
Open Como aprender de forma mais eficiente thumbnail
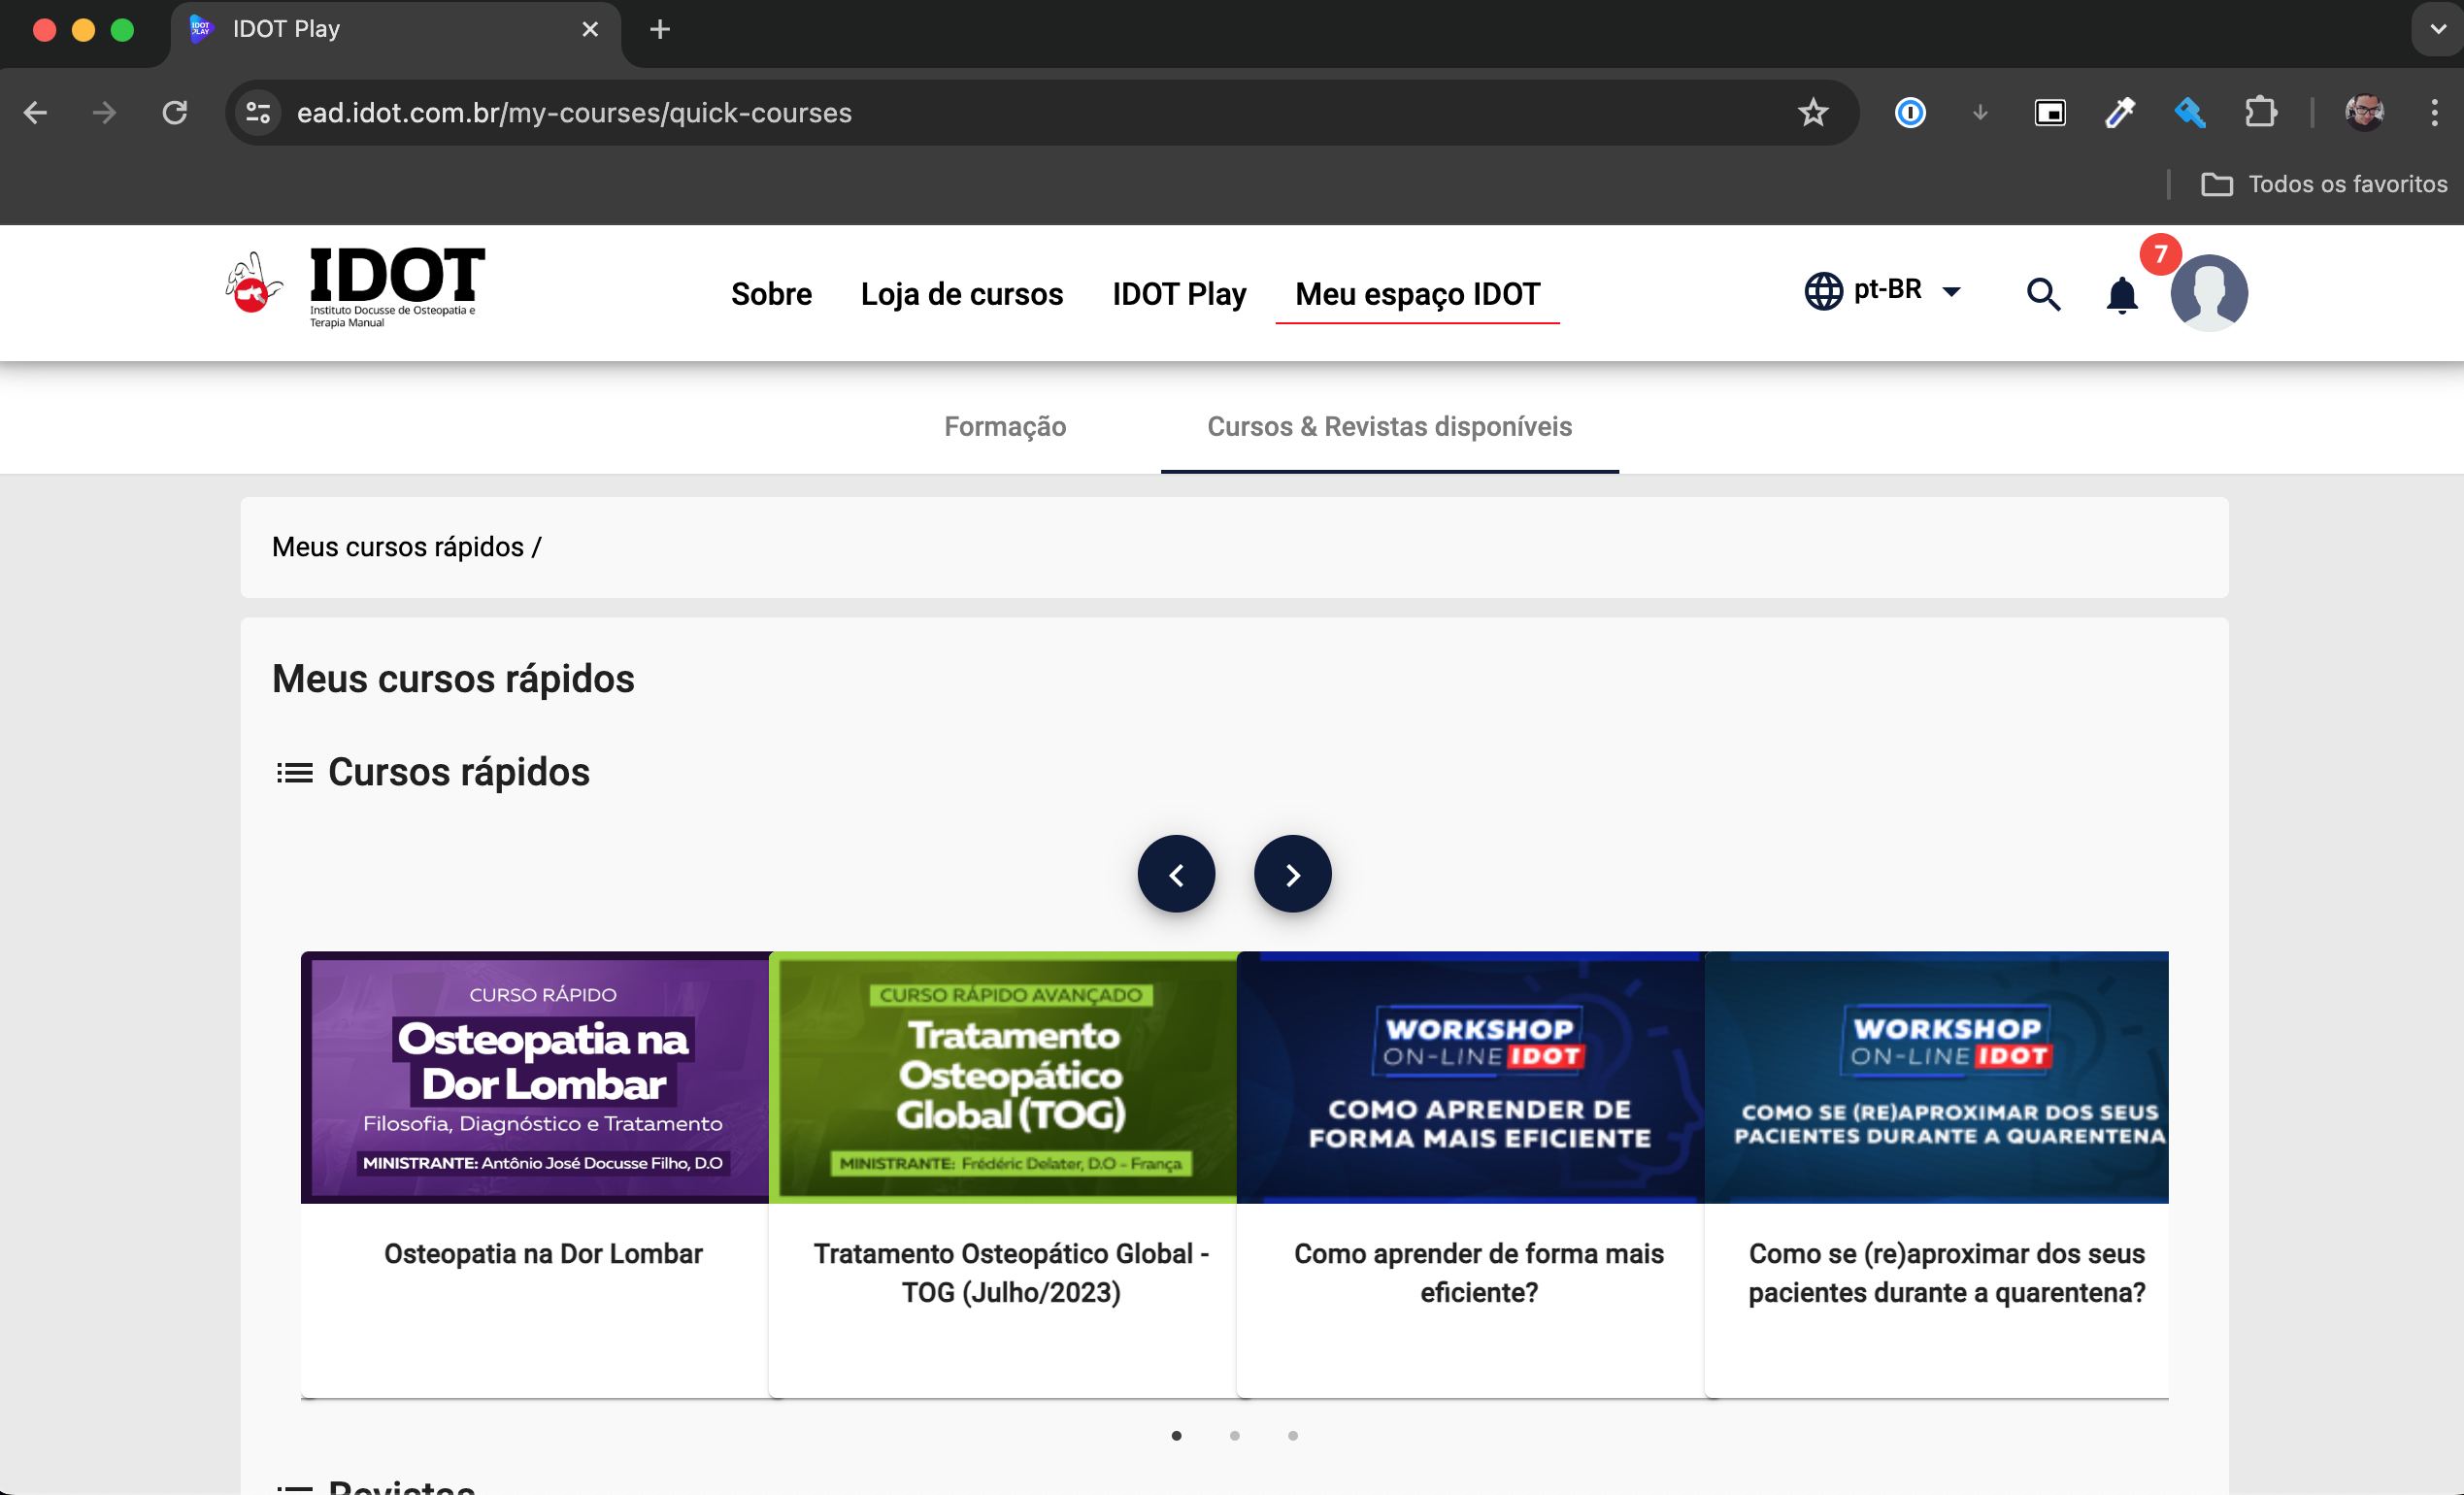[1471, 1076]
